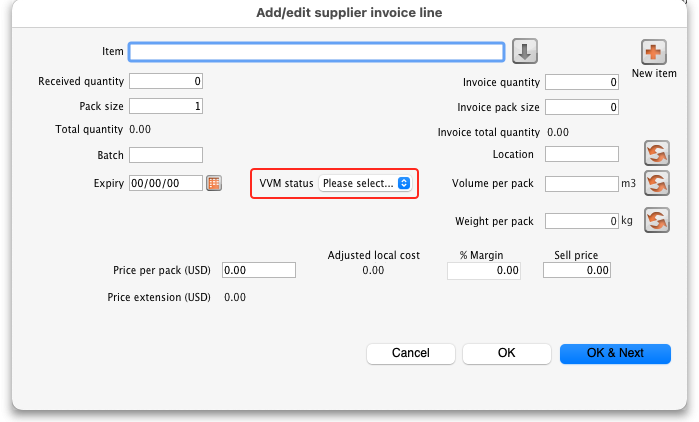Click the New item plus icon
The image size is (699, 422).
(653, 53)
